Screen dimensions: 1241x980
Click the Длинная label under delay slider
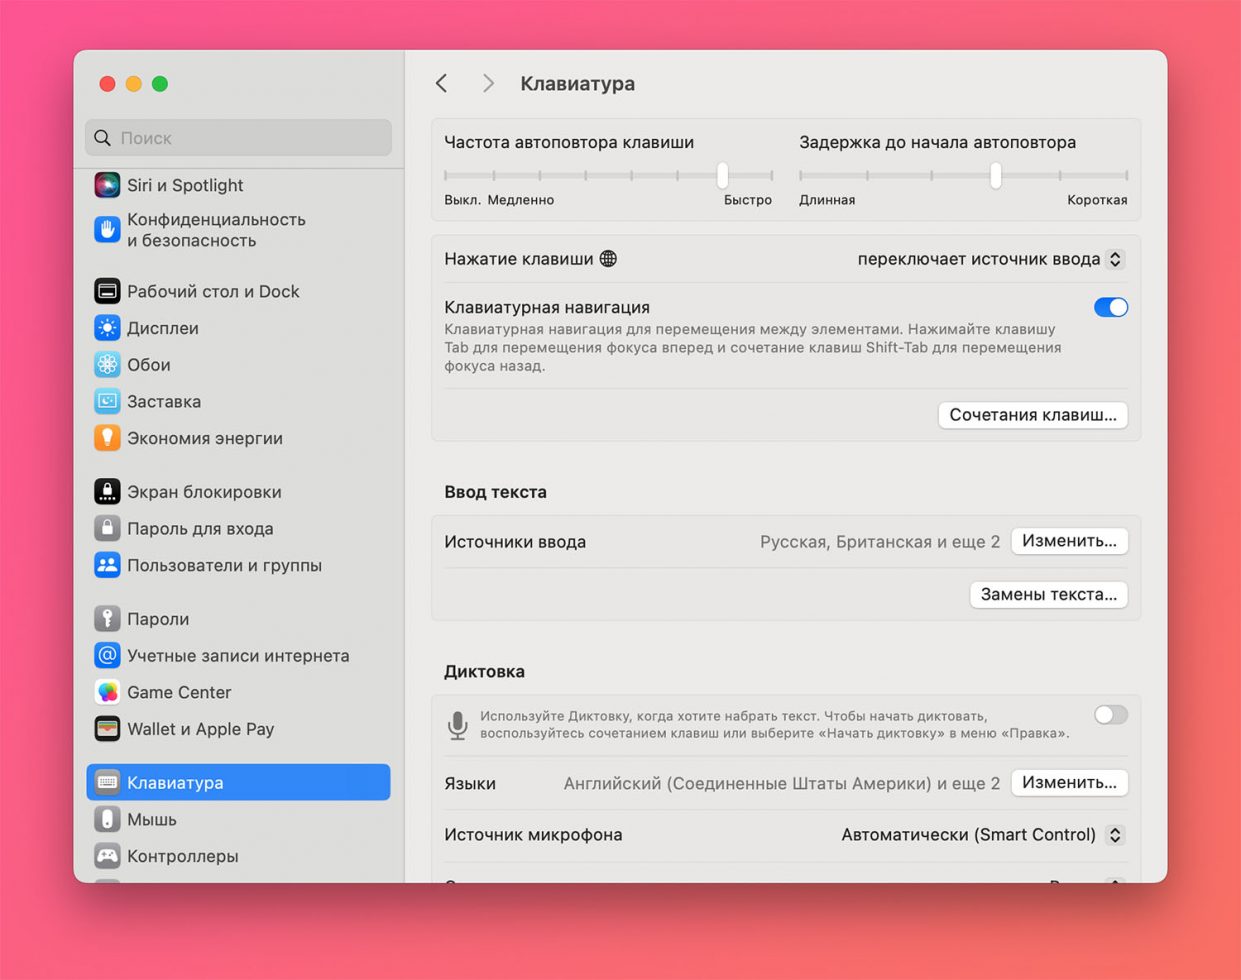827,200
